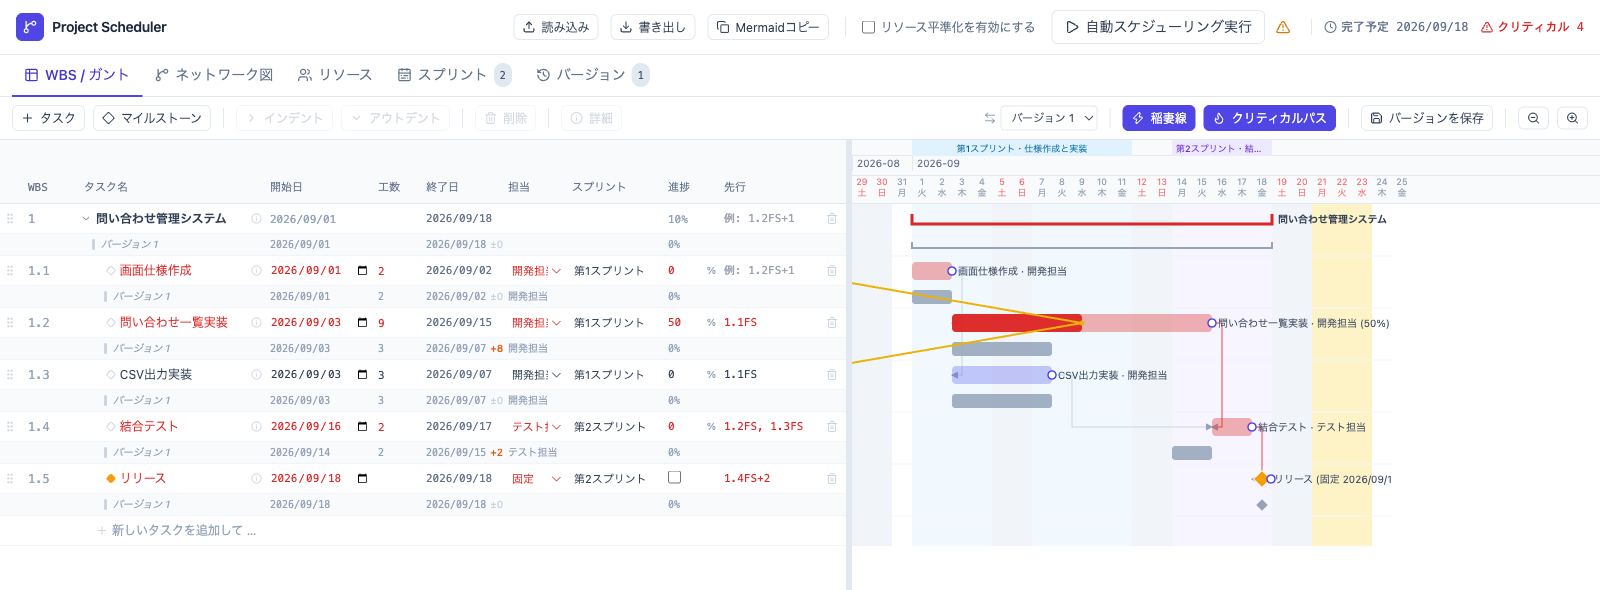
Task: Open info icon for 画面仕様作成
Action: [x=256, y=270]
